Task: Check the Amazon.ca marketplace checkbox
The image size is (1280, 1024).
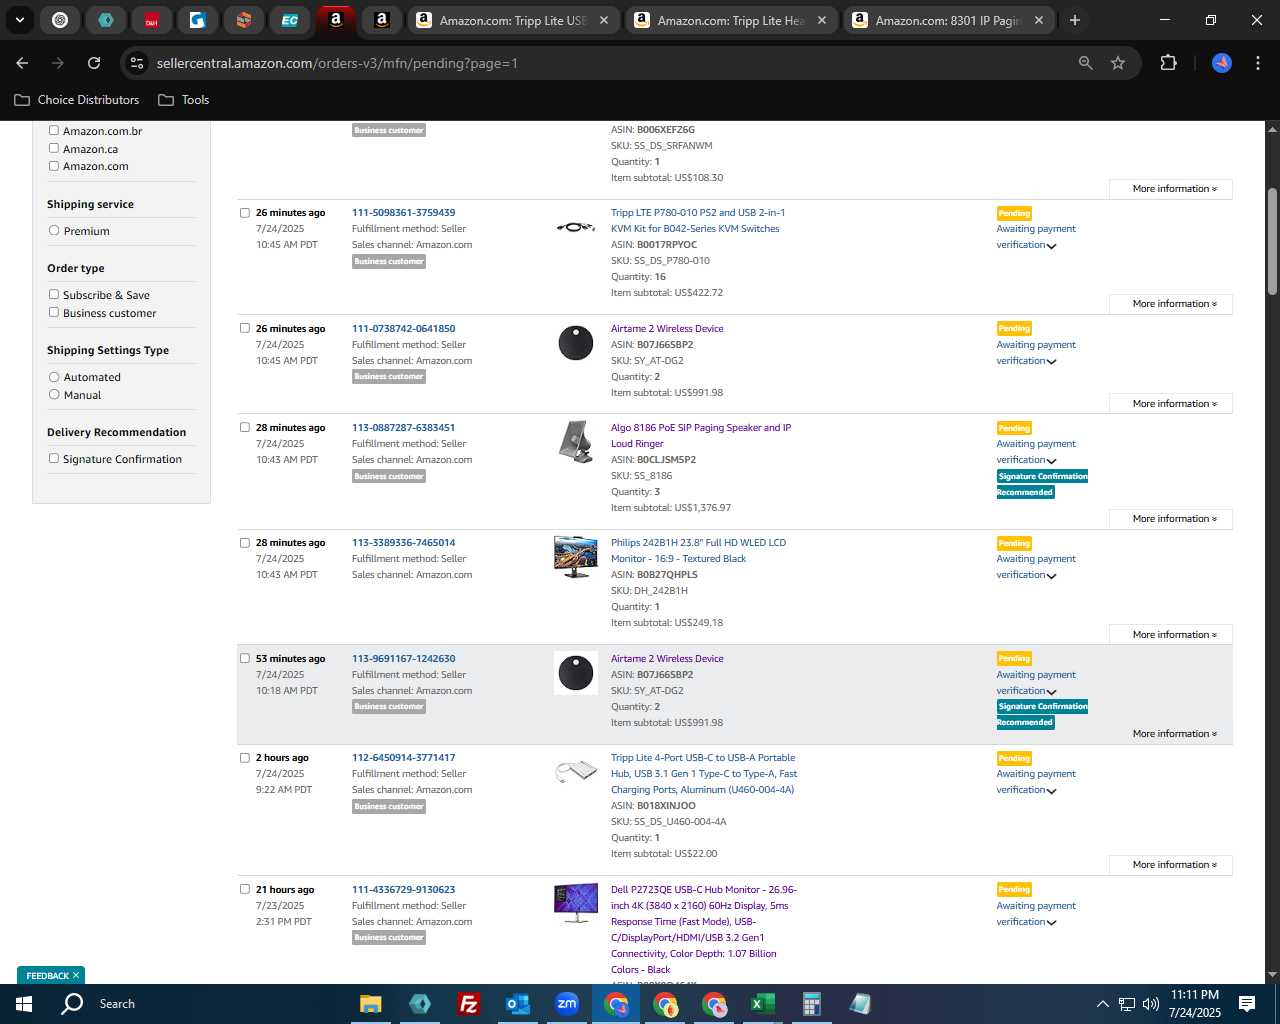Action: point(54,148)
